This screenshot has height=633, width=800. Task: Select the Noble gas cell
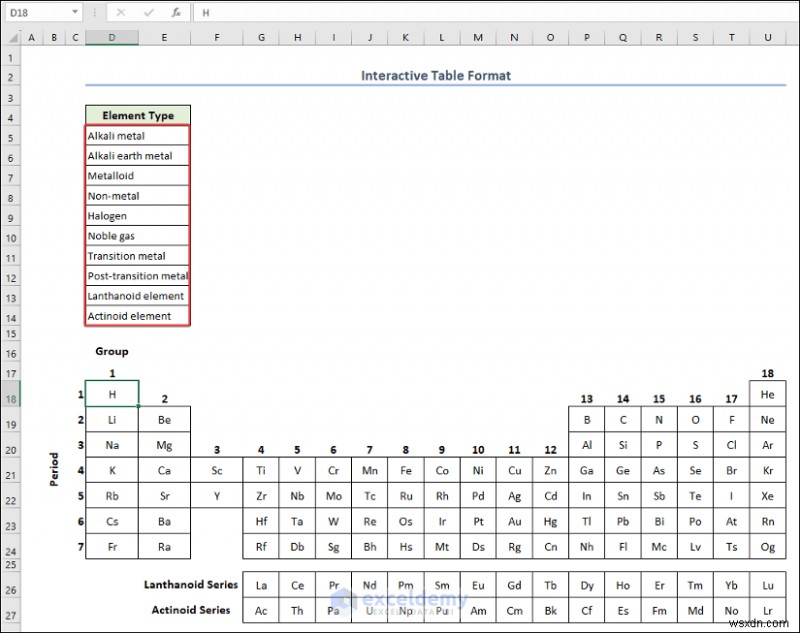(x=137, y=236)
